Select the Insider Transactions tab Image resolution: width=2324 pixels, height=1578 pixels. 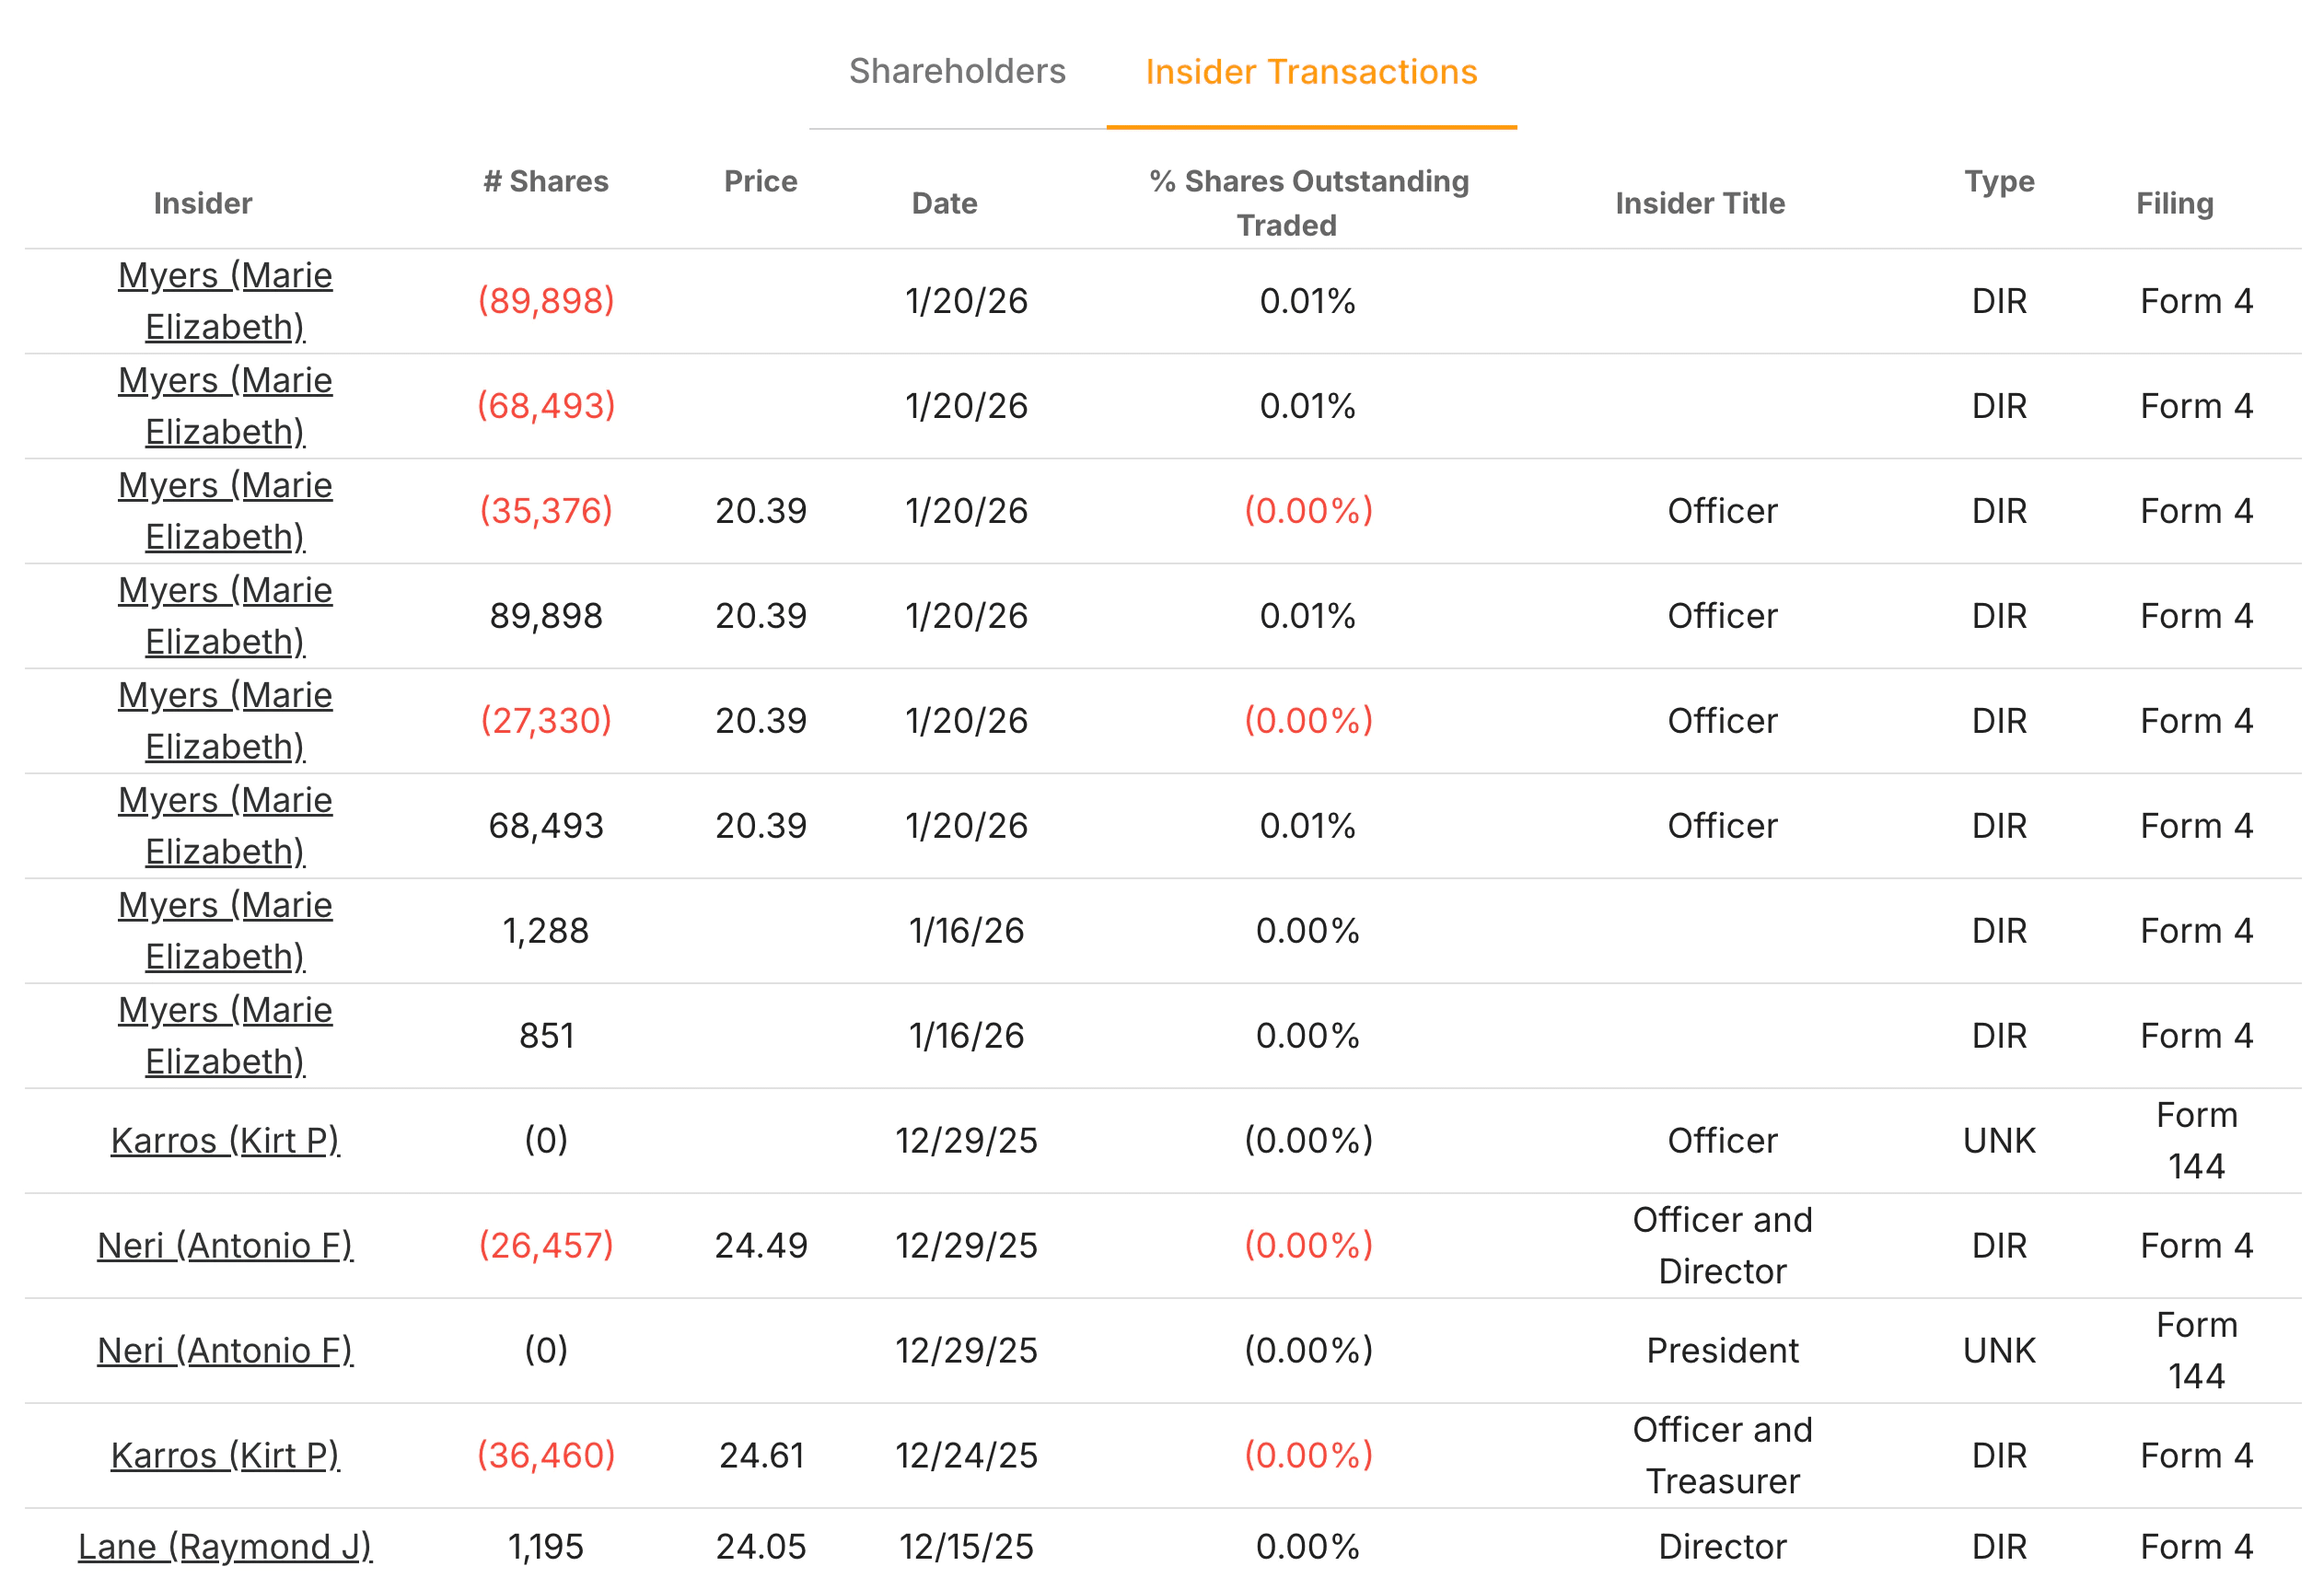pyautogui.click(x=1312, y=71)
